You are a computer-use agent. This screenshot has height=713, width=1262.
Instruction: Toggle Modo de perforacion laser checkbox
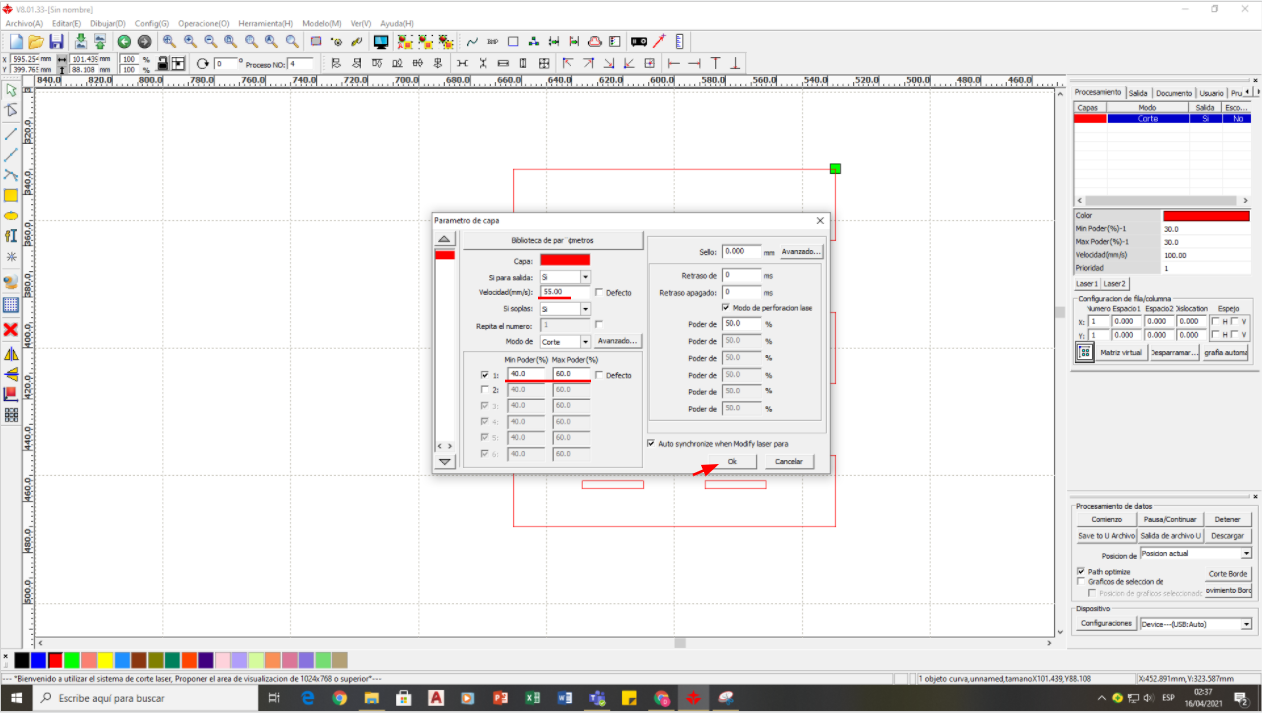tap(725, 308)
